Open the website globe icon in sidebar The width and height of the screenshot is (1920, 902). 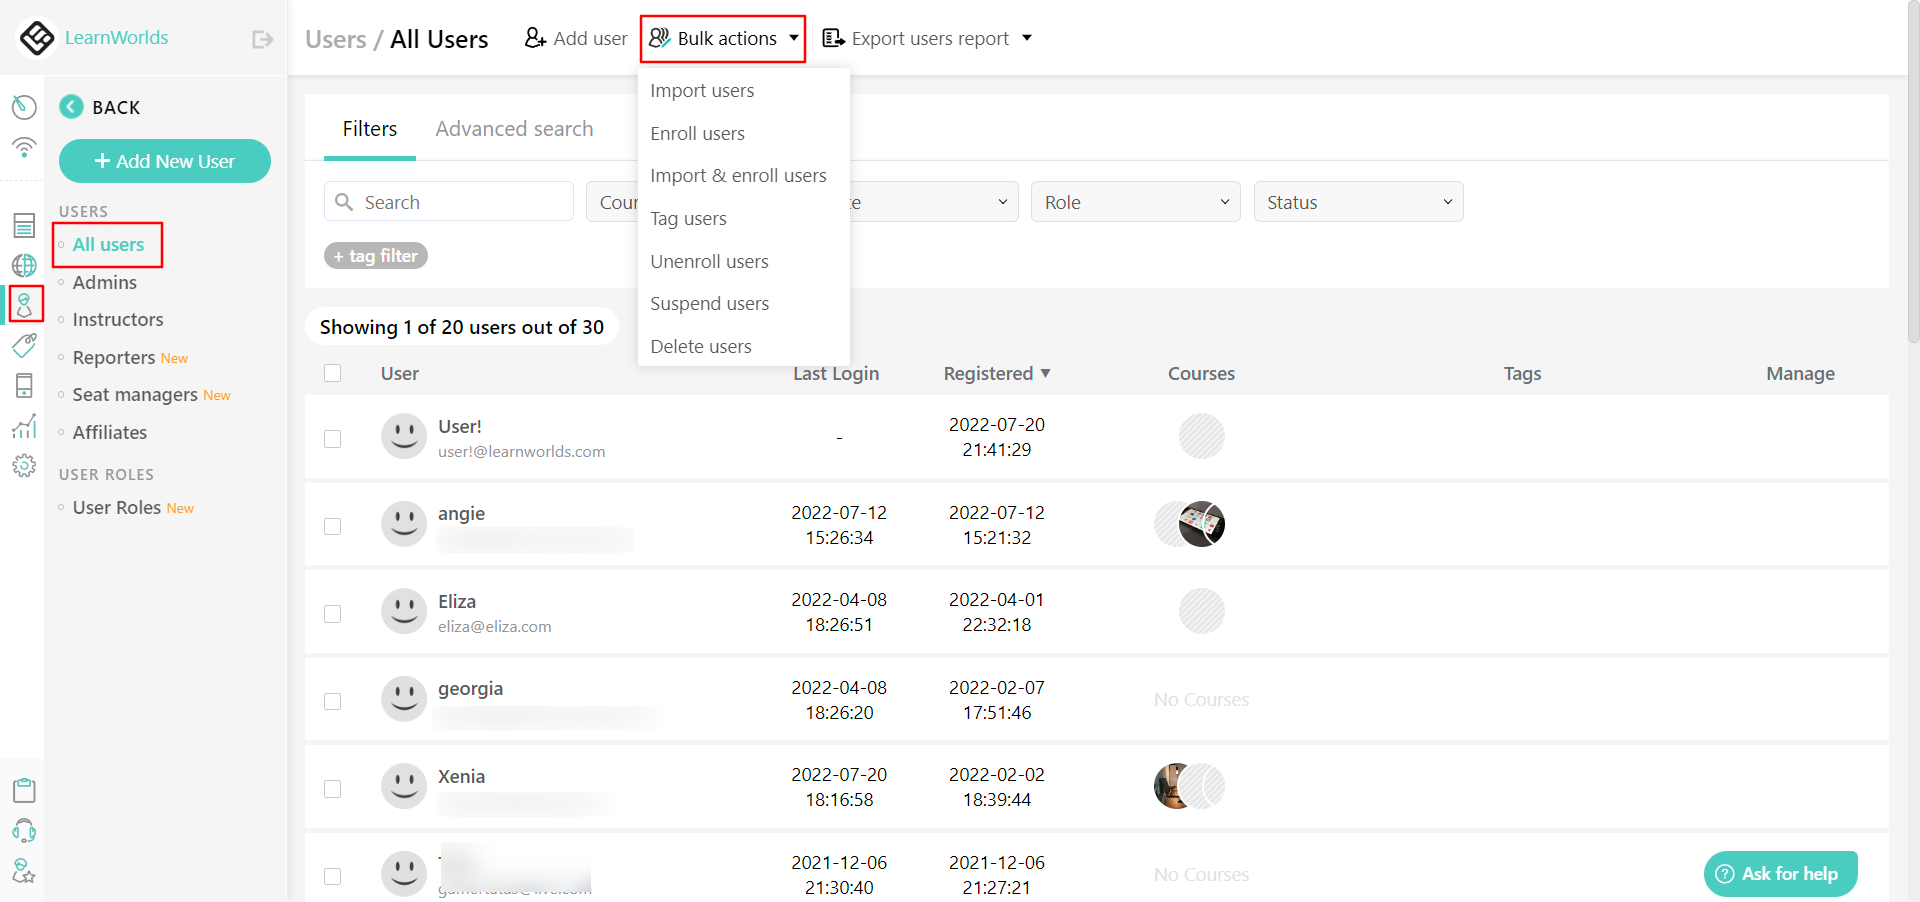(x=24, y=265)
